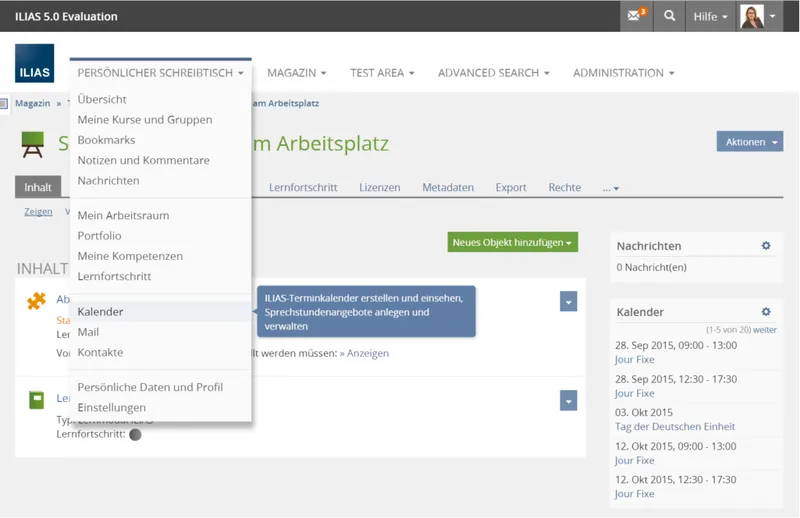Select Übersicht in the menu

coord(102,99)
